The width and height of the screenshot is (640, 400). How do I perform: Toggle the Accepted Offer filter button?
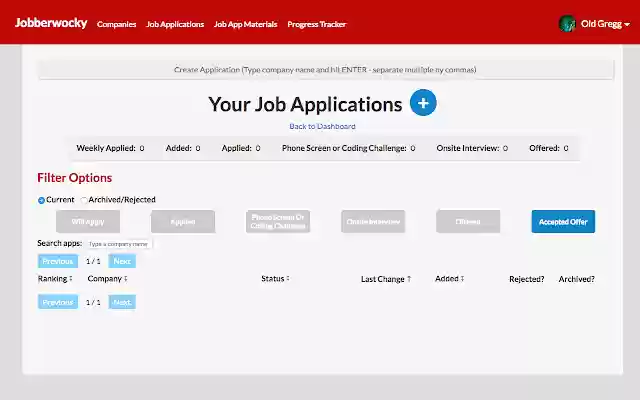(x=563, y=222)
